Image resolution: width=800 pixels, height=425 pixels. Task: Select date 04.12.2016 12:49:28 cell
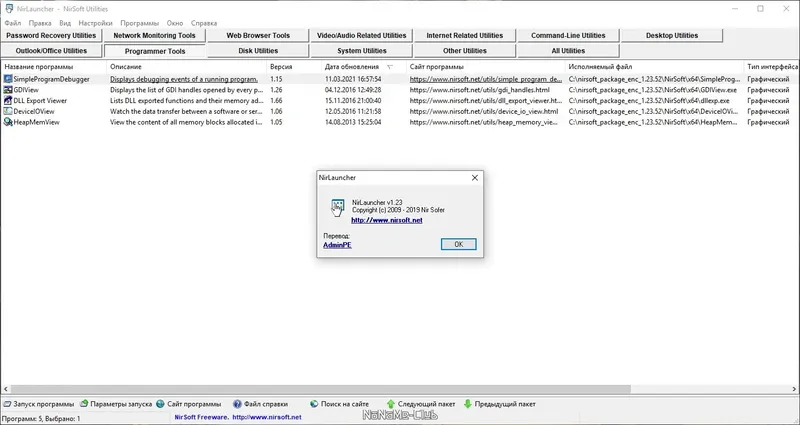tap(353, 90)
